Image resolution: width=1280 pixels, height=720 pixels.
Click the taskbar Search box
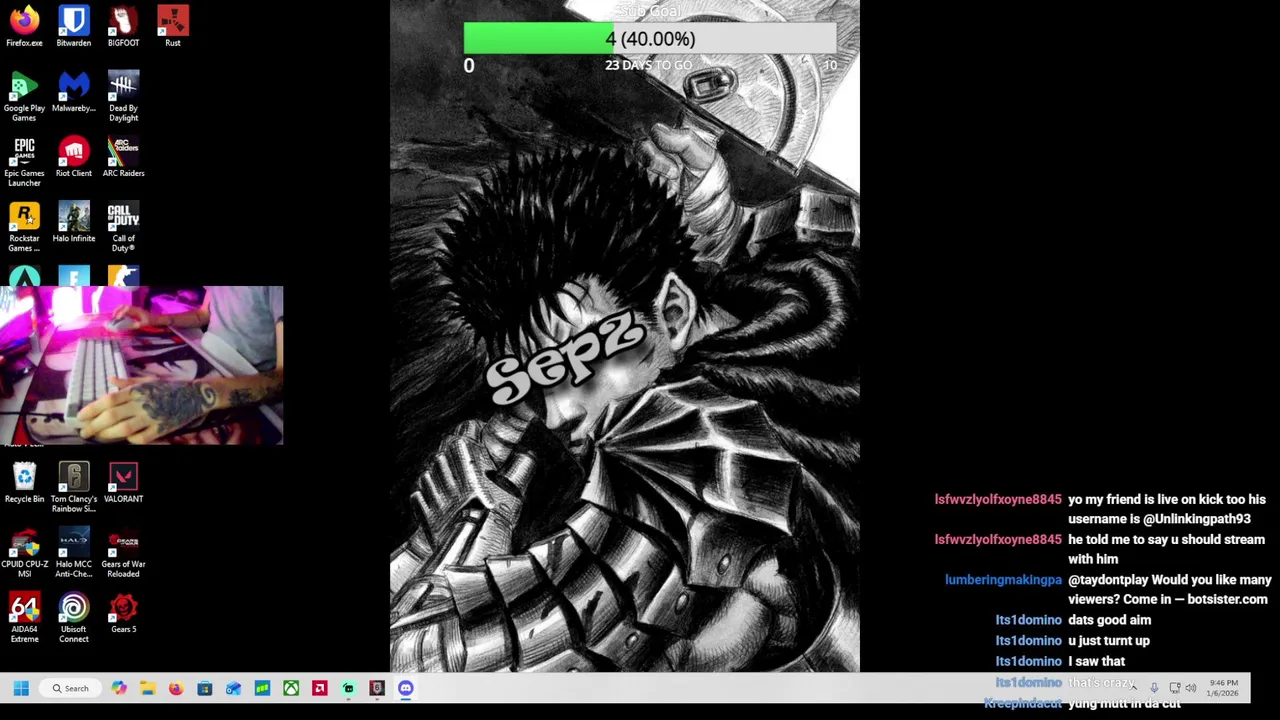pos(70,688)
